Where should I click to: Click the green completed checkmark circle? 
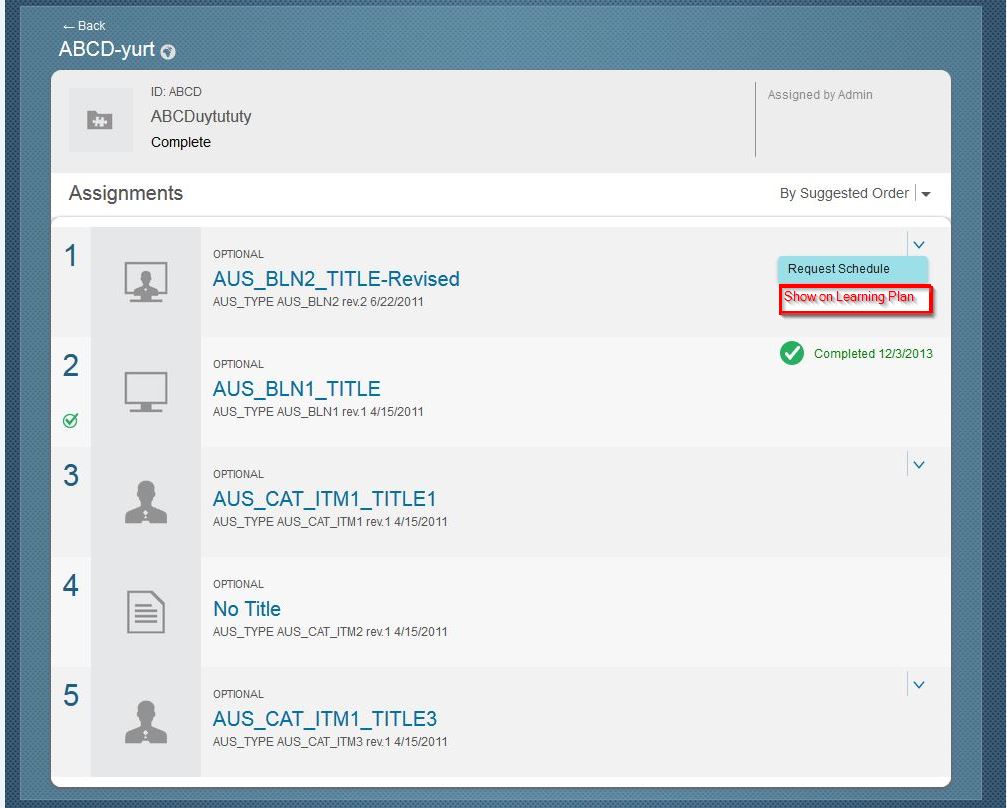(792, 353)
